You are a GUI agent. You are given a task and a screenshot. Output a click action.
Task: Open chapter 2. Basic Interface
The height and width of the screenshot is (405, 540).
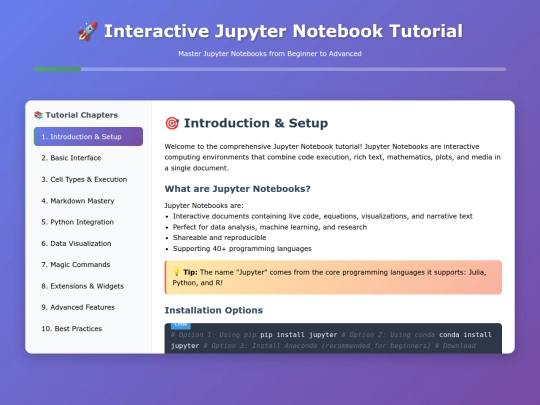click(89, 158)
